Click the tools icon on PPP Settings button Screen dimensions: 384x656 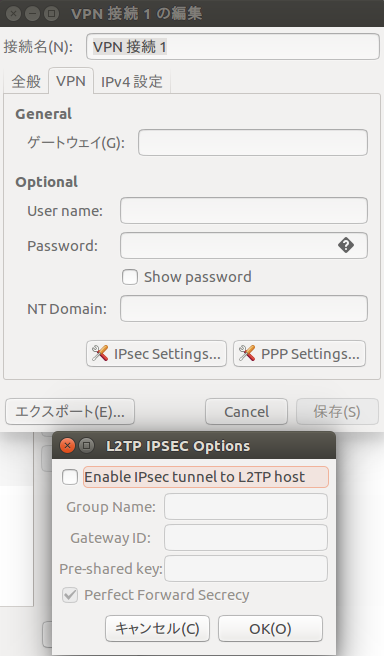(x=247, y=354)
